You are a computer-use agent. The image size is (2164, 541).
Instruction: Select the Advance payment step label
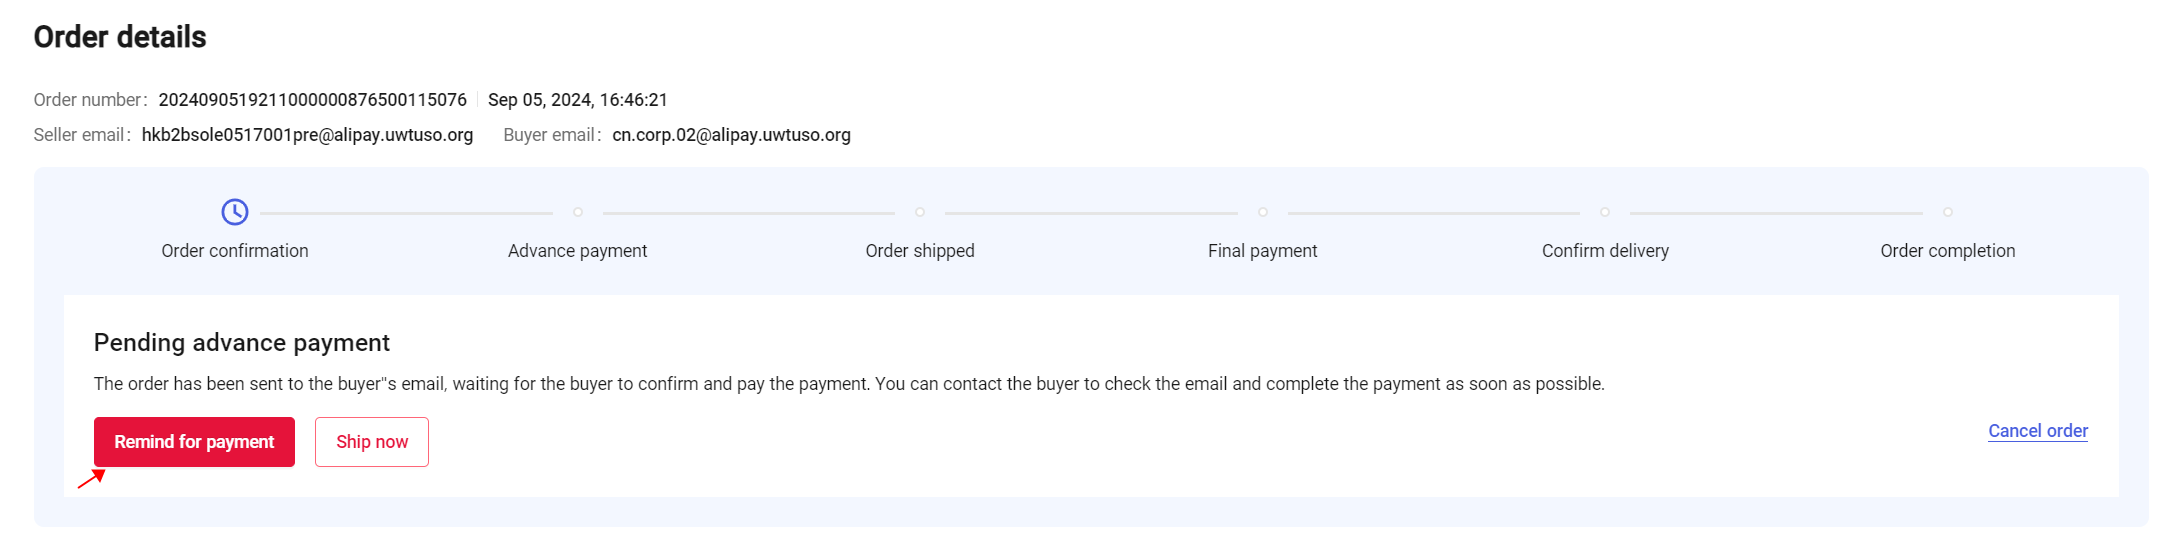[577, 251]
